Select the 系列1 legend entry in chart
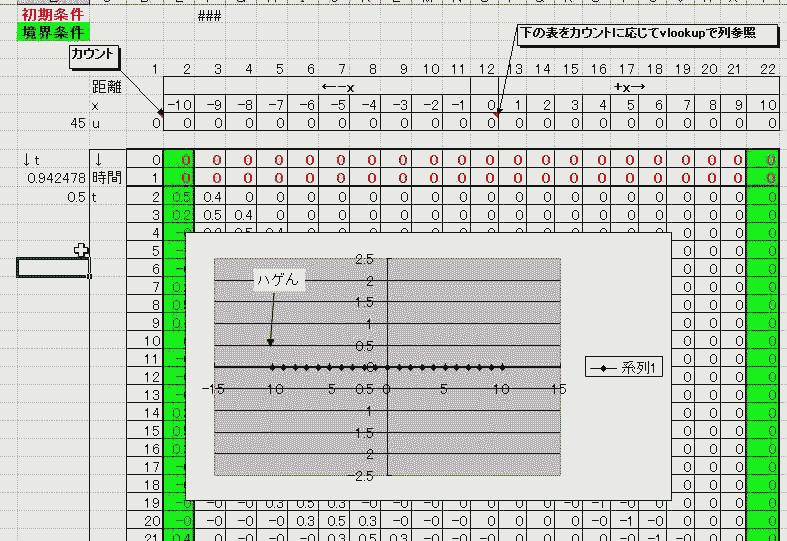The height and width of the screenshot is (541, 787). (x=624, y=368)
